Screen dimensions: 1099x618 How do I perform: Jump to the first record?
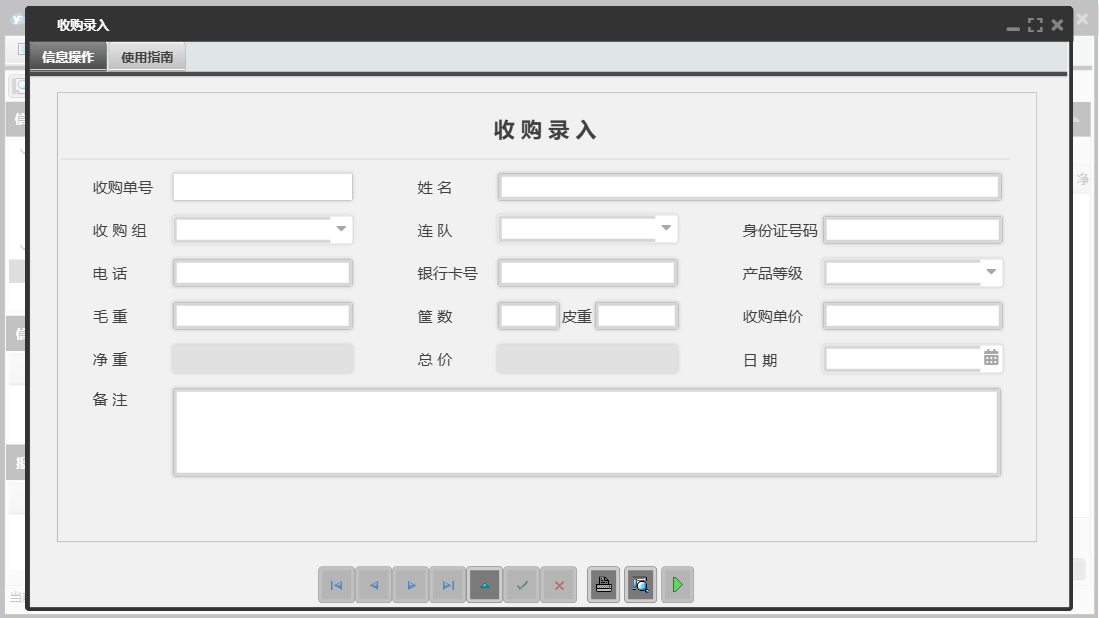pos(337,585)
